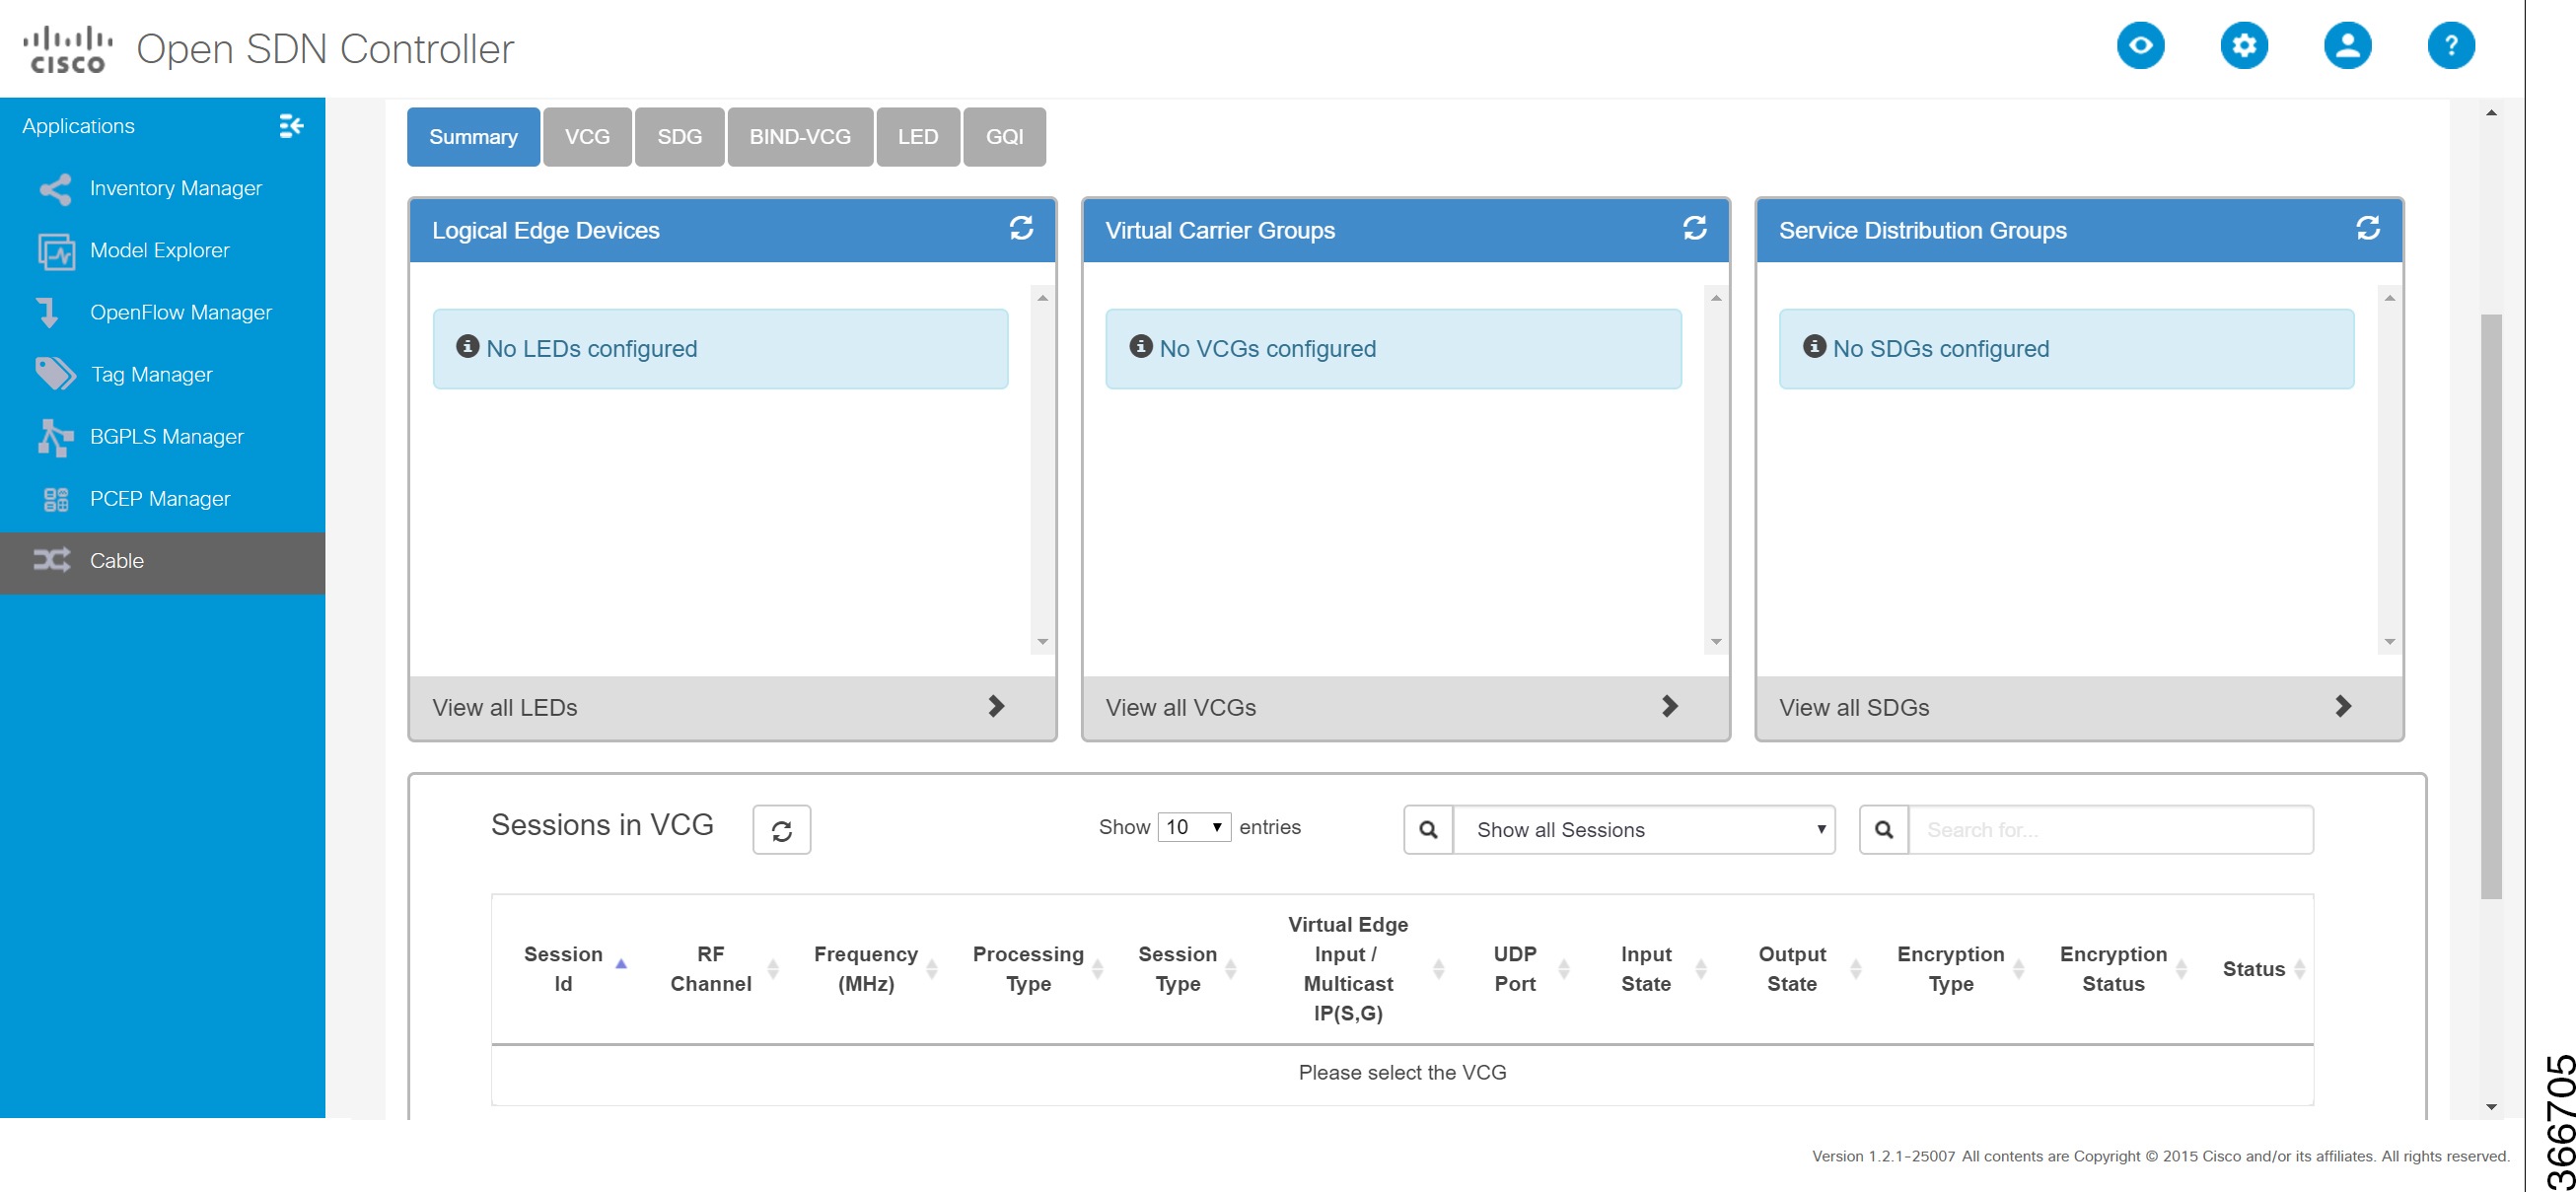Select the GQI tab
This screenshot has width=2576, height=1192.
coord(1003,136)
